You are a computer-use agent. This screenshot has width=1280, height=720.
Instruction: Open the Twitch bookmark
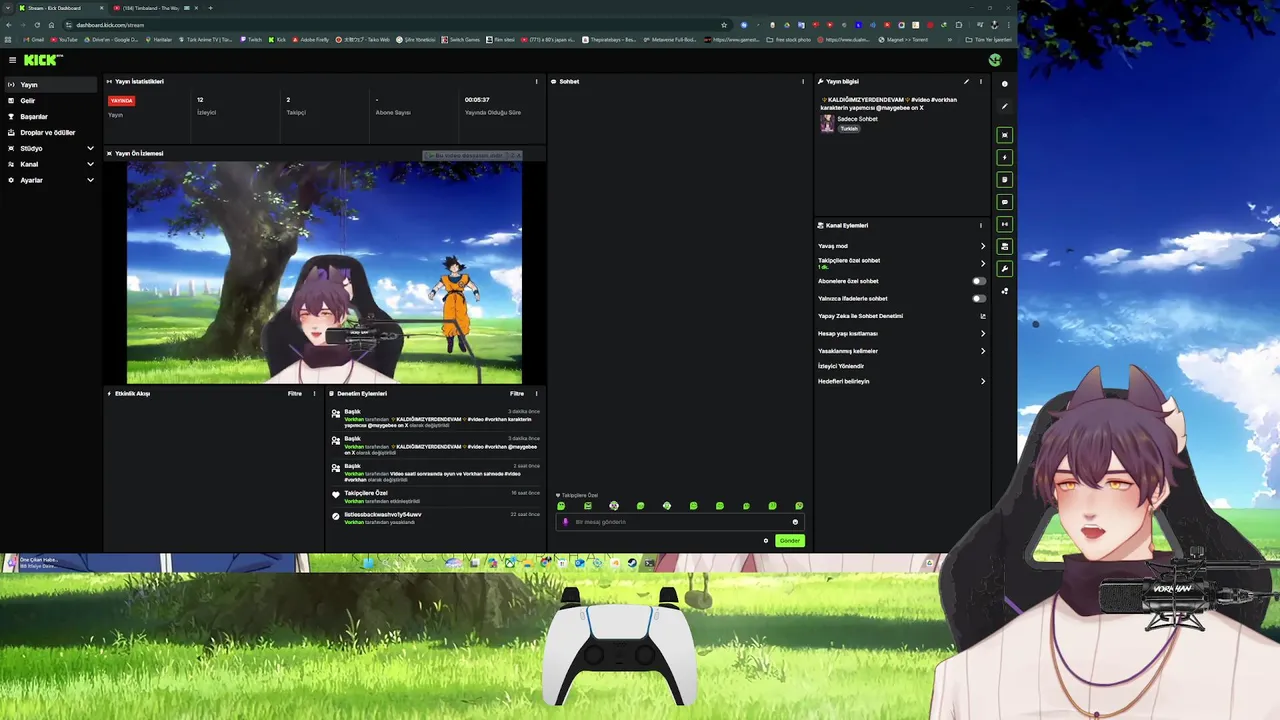[x=251, y=40]
